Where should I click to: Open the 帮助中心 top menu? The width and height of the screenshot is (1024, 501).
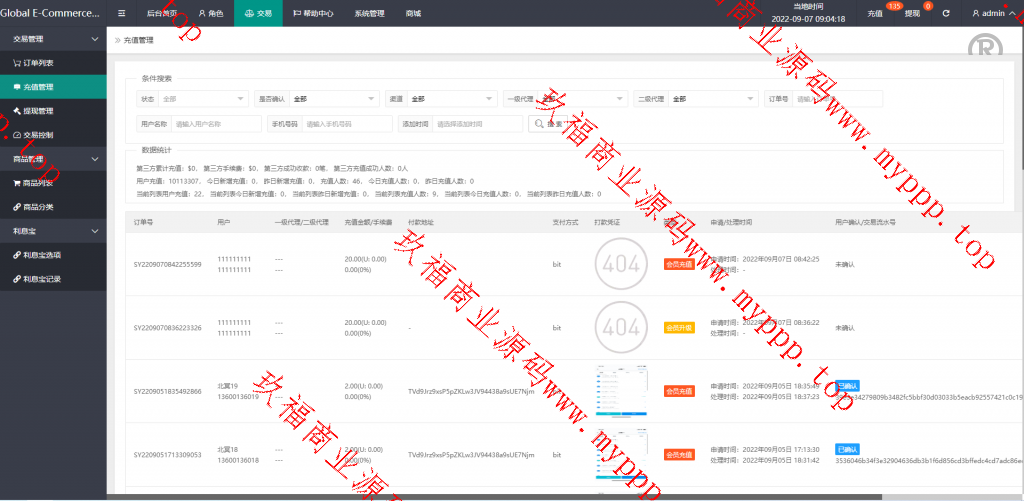pyautogui.click(x=315, y=14)
